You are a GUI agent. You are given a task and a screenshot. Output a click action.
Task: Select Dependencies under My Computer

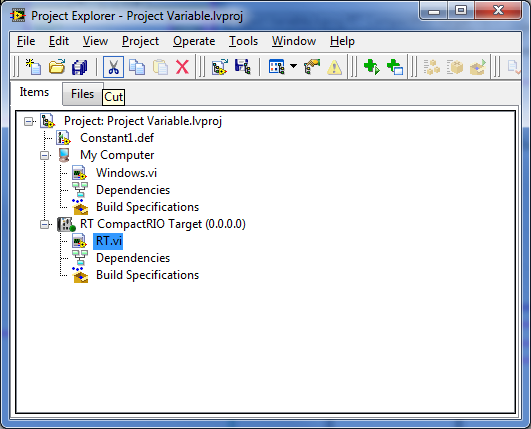133,190
